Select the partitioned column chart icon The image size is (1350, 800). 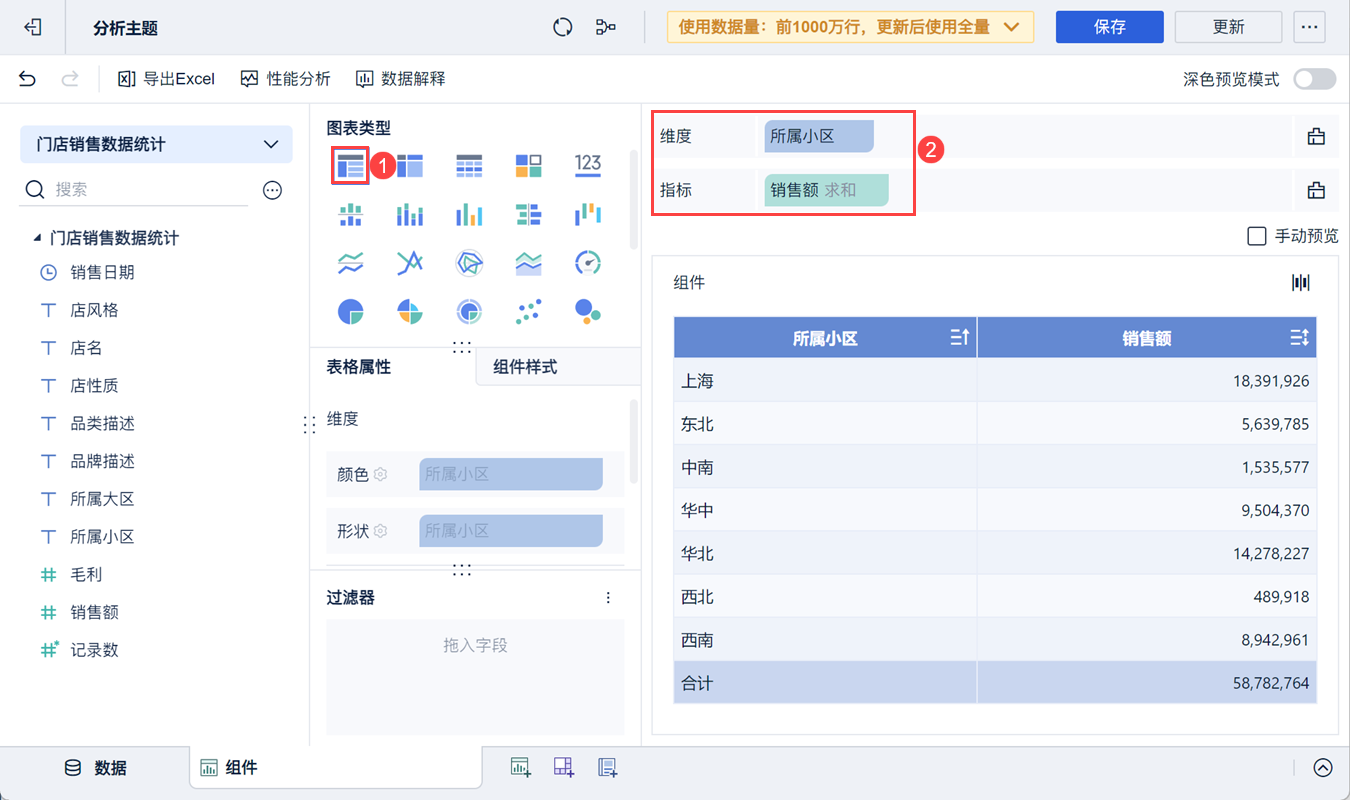pyautogui.click(x=350, y=214)
